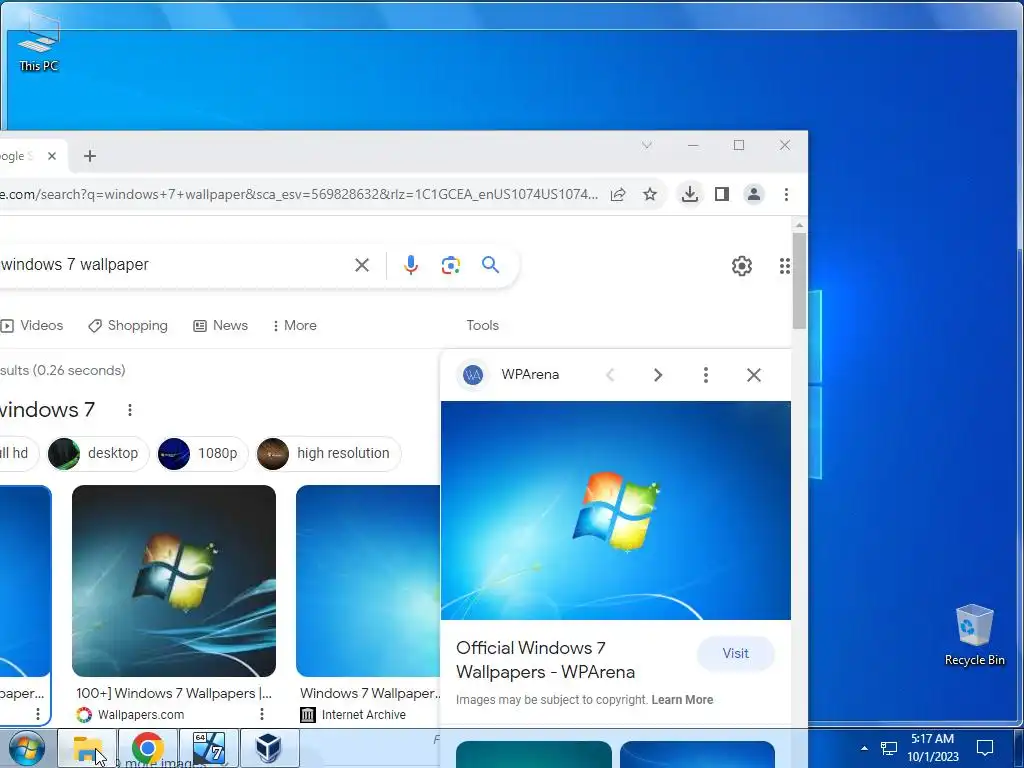Open the Internet Archive wallpaper thumbnail

[x=368, y=581]
